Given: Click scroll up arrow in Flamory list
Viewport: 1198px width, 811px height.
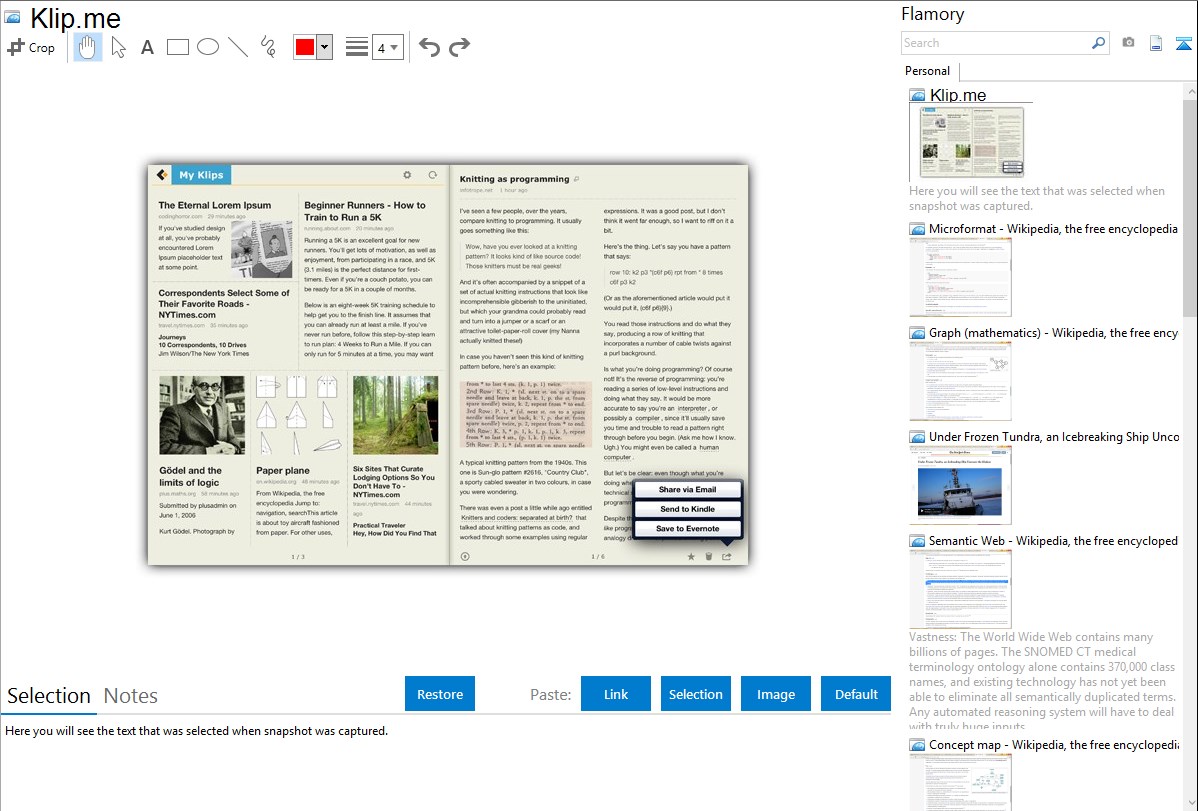Looking at the screenshot, I should point(1190,92).
